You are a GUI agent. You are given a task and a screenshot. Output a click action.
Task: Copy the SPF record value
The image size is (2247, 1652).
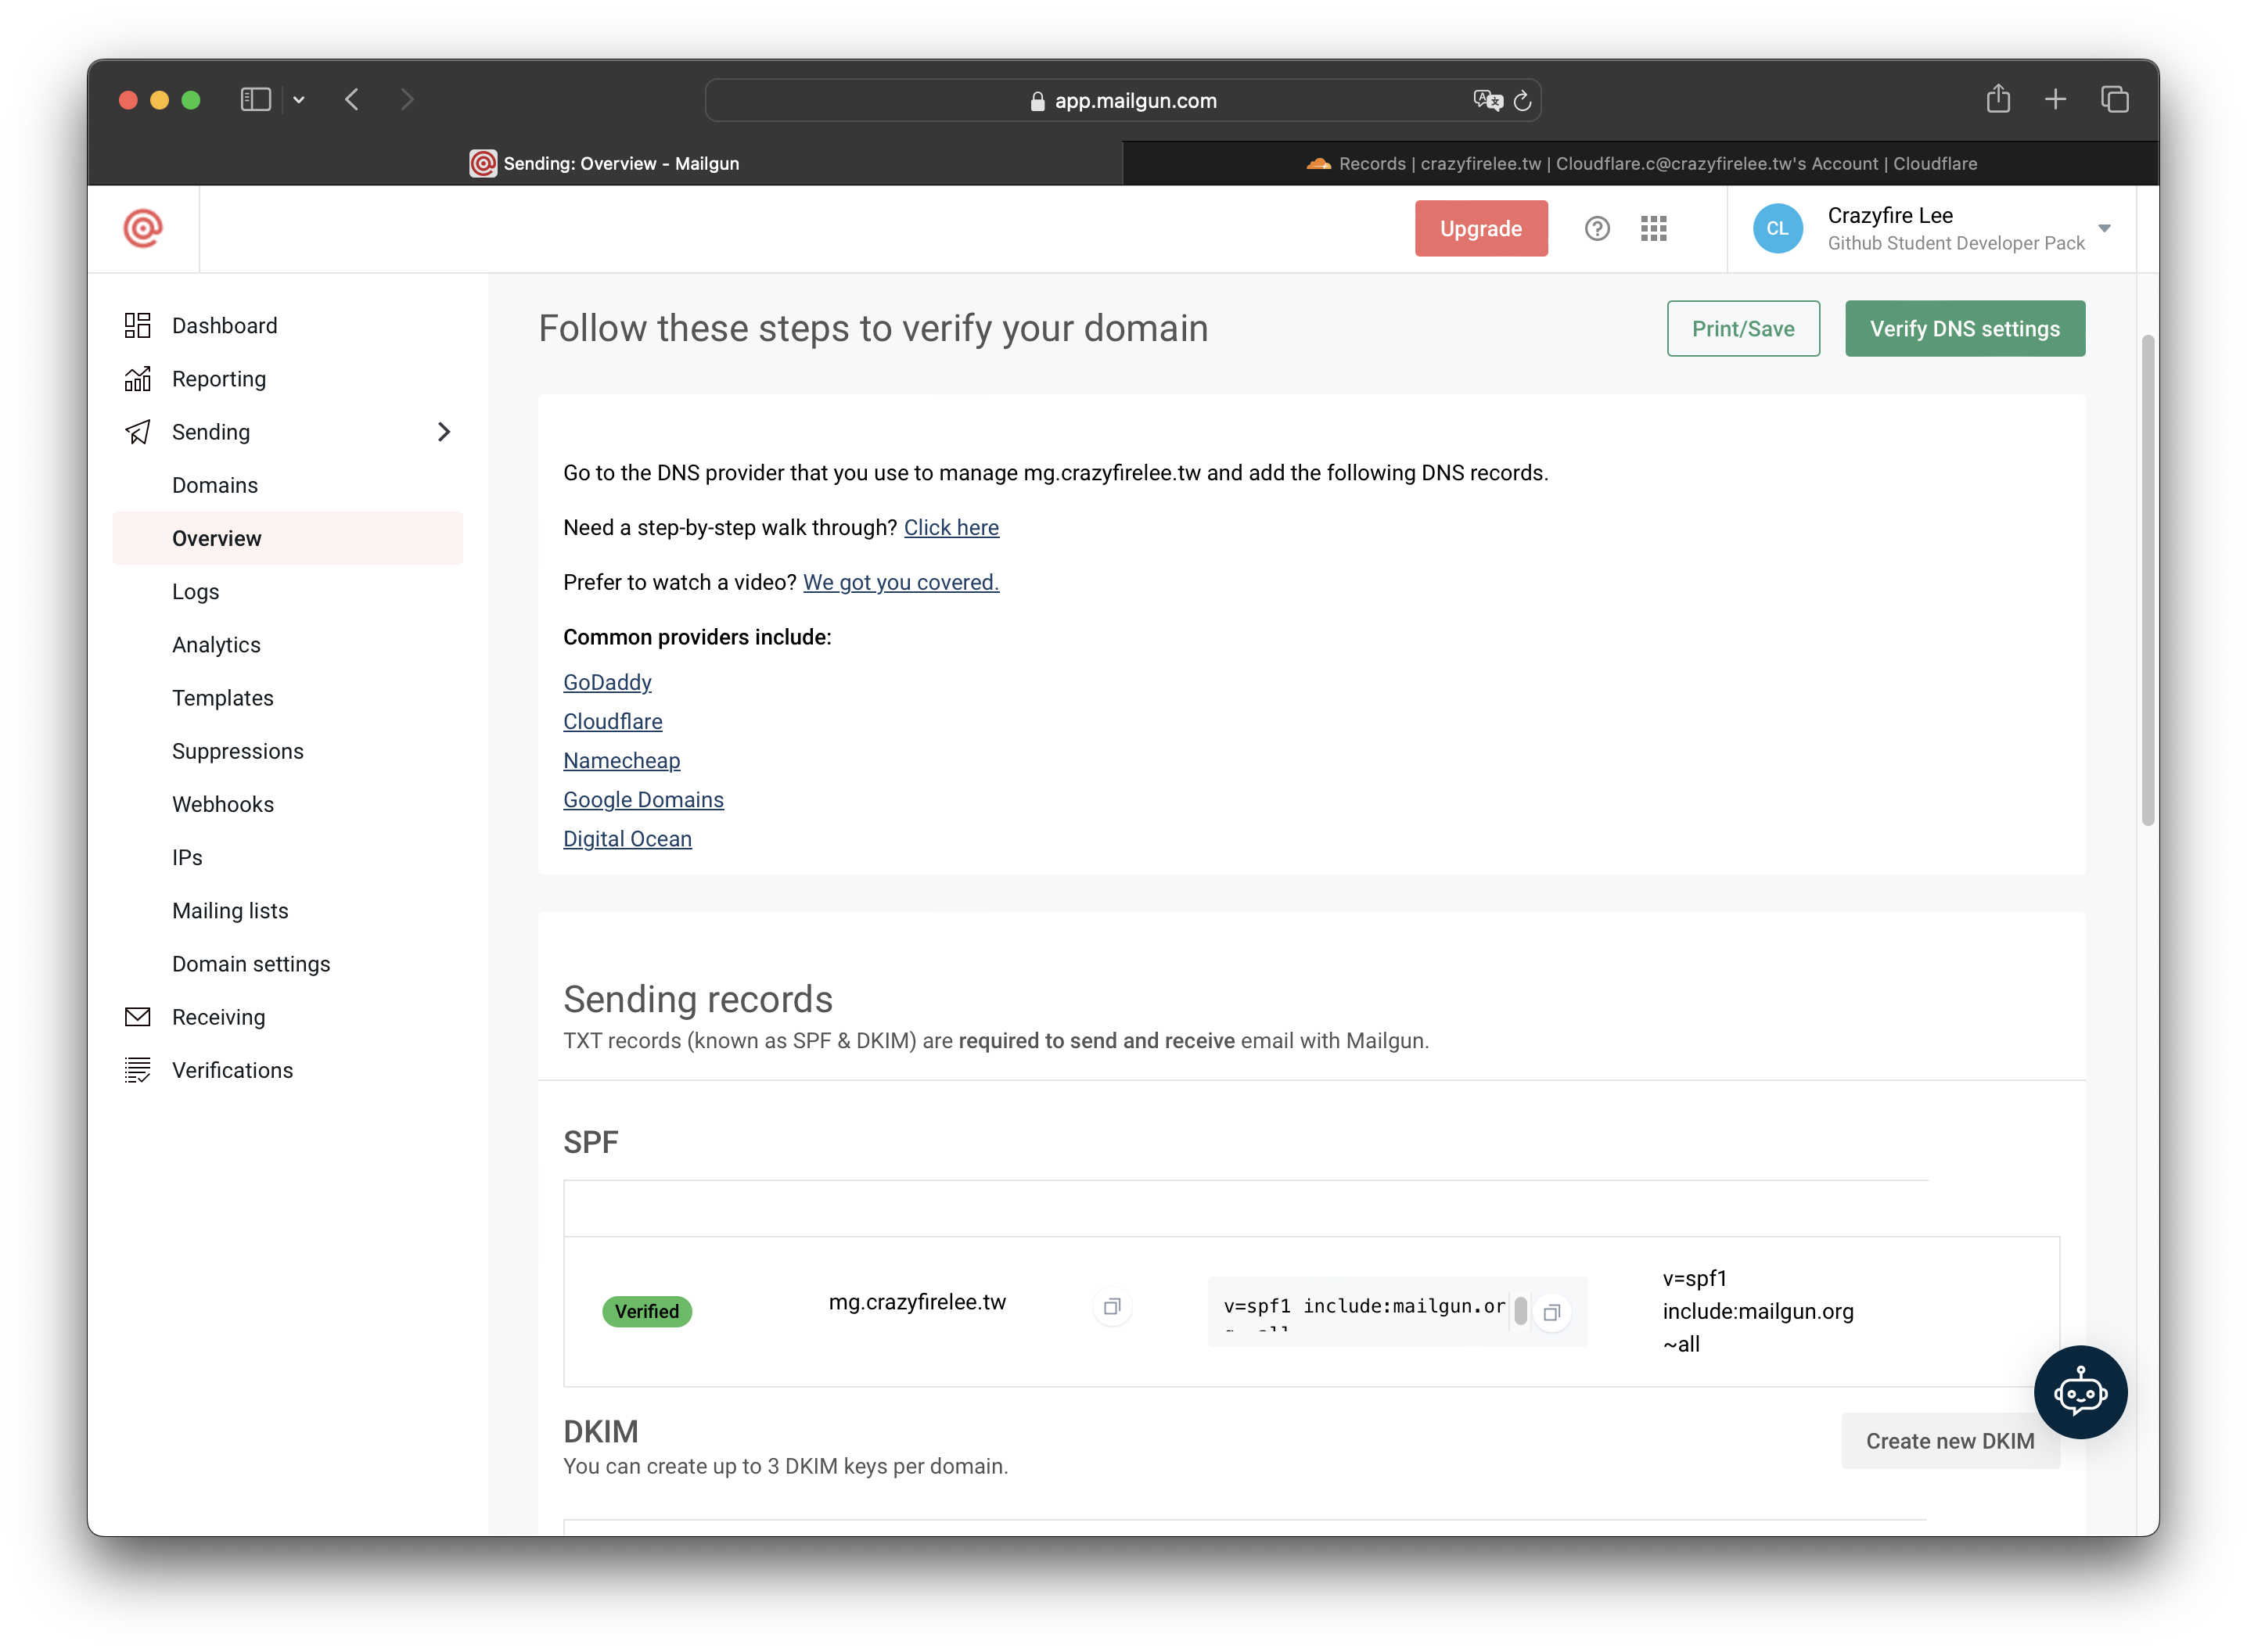coord(1551,1312)
